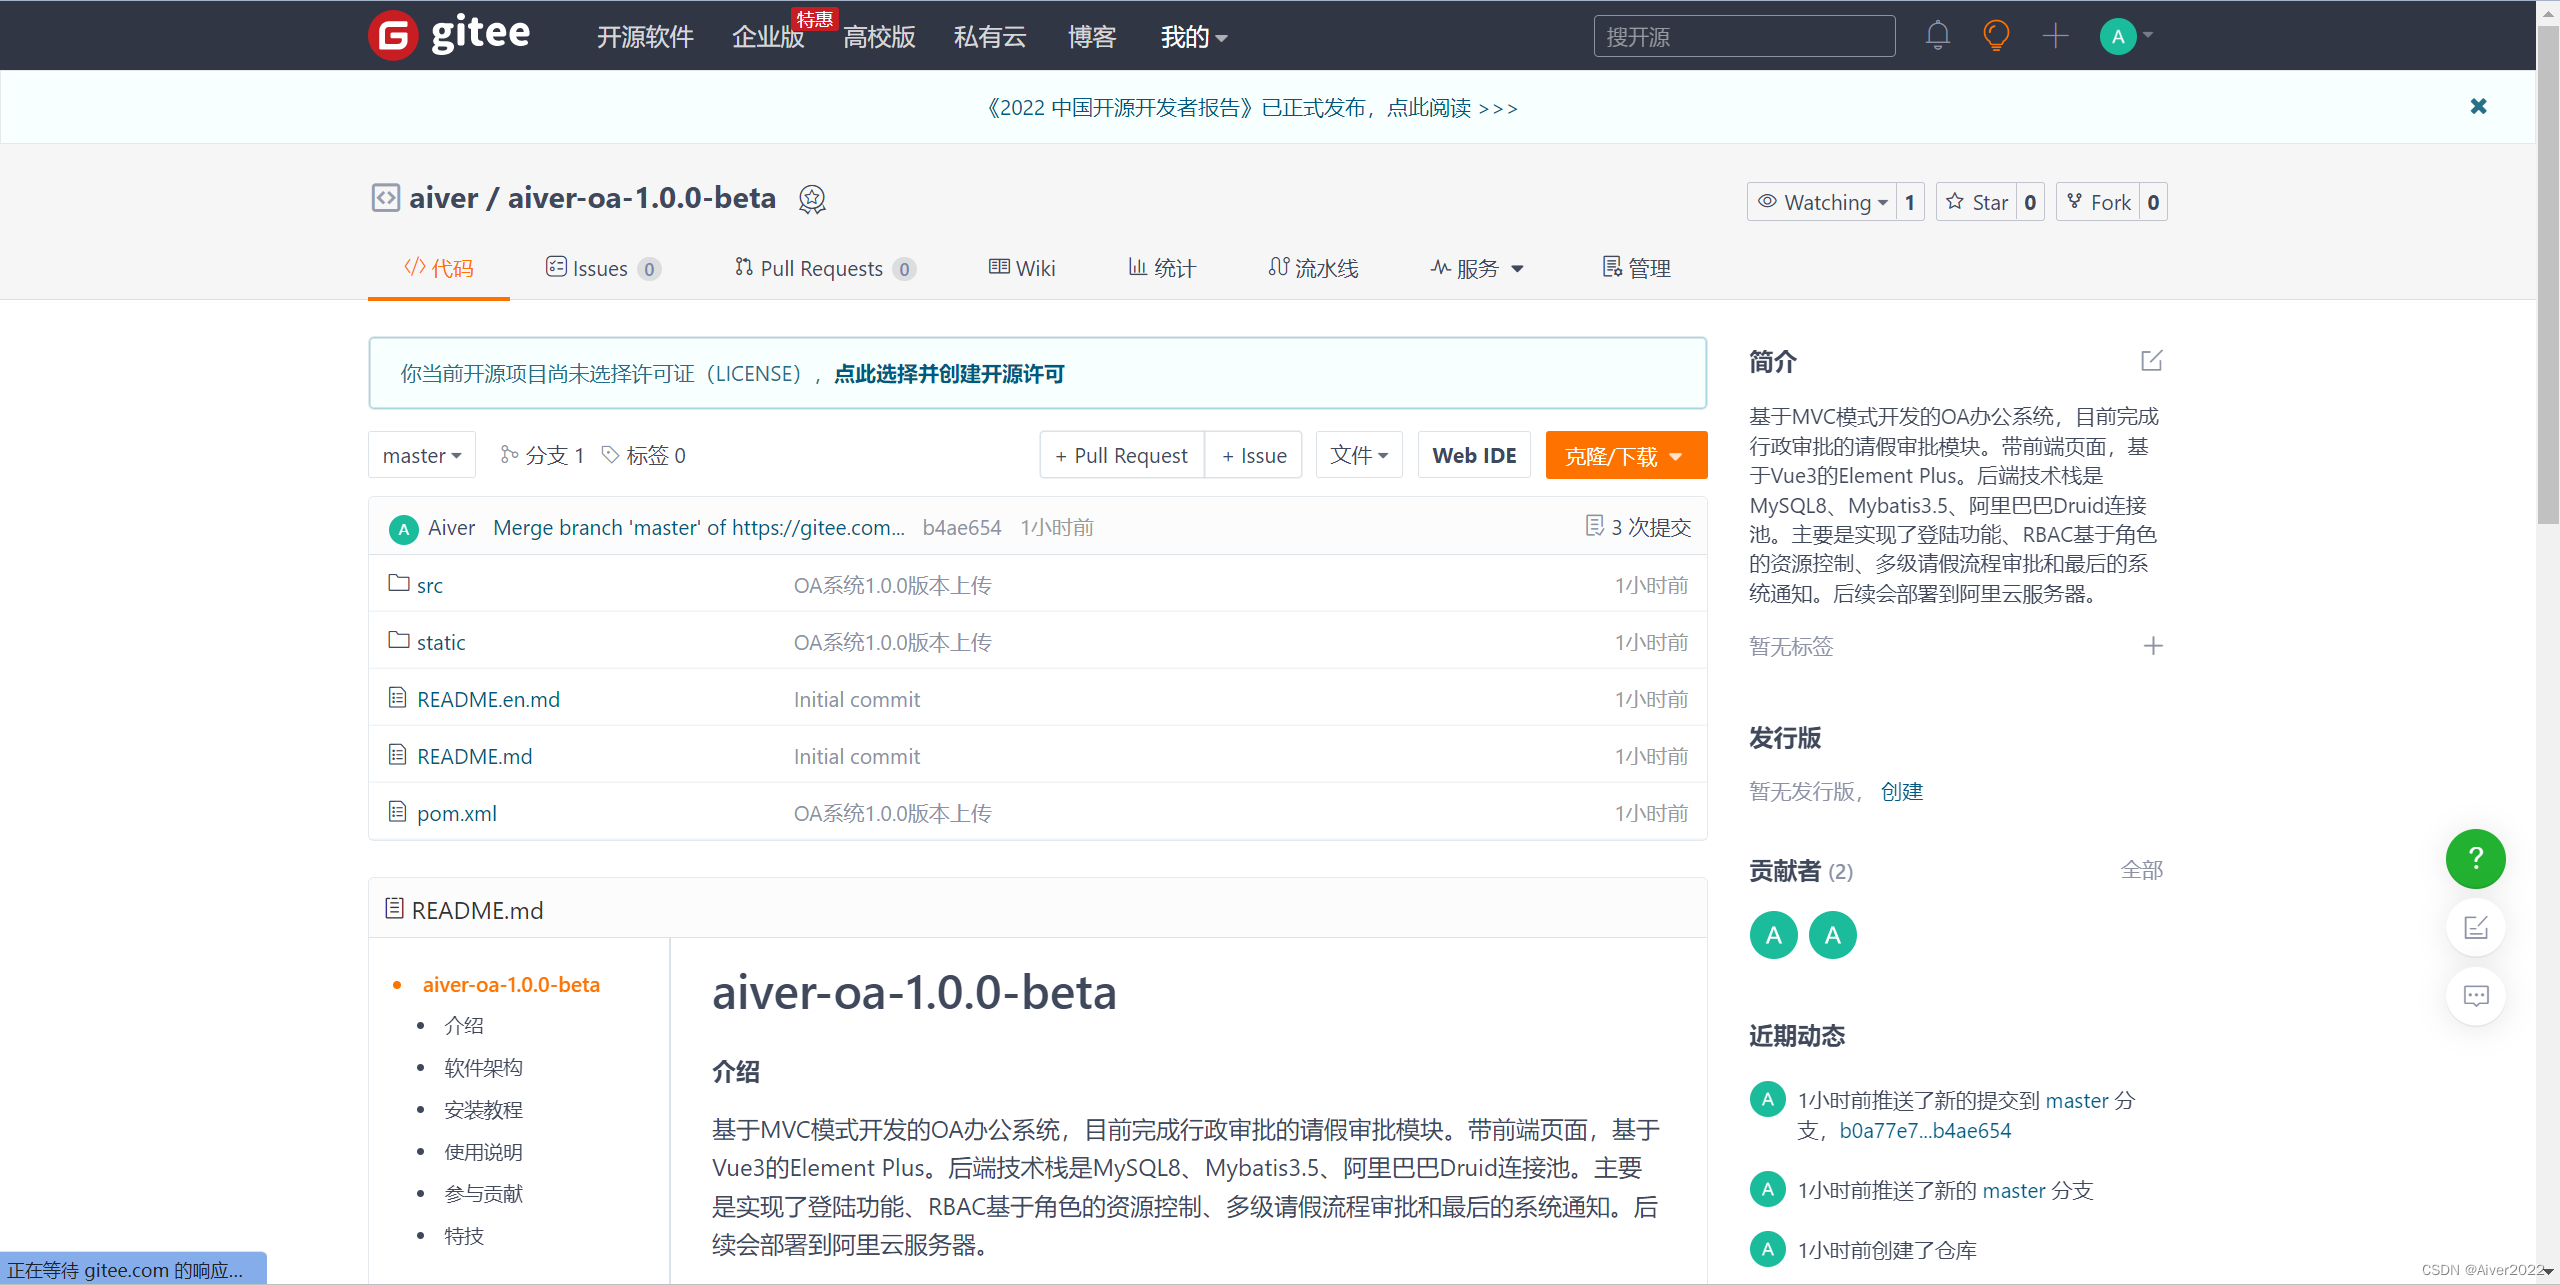This screenshot has width=2560, height=1285.
Task: Open the Wiki tab
Action: pos(1020,268)
